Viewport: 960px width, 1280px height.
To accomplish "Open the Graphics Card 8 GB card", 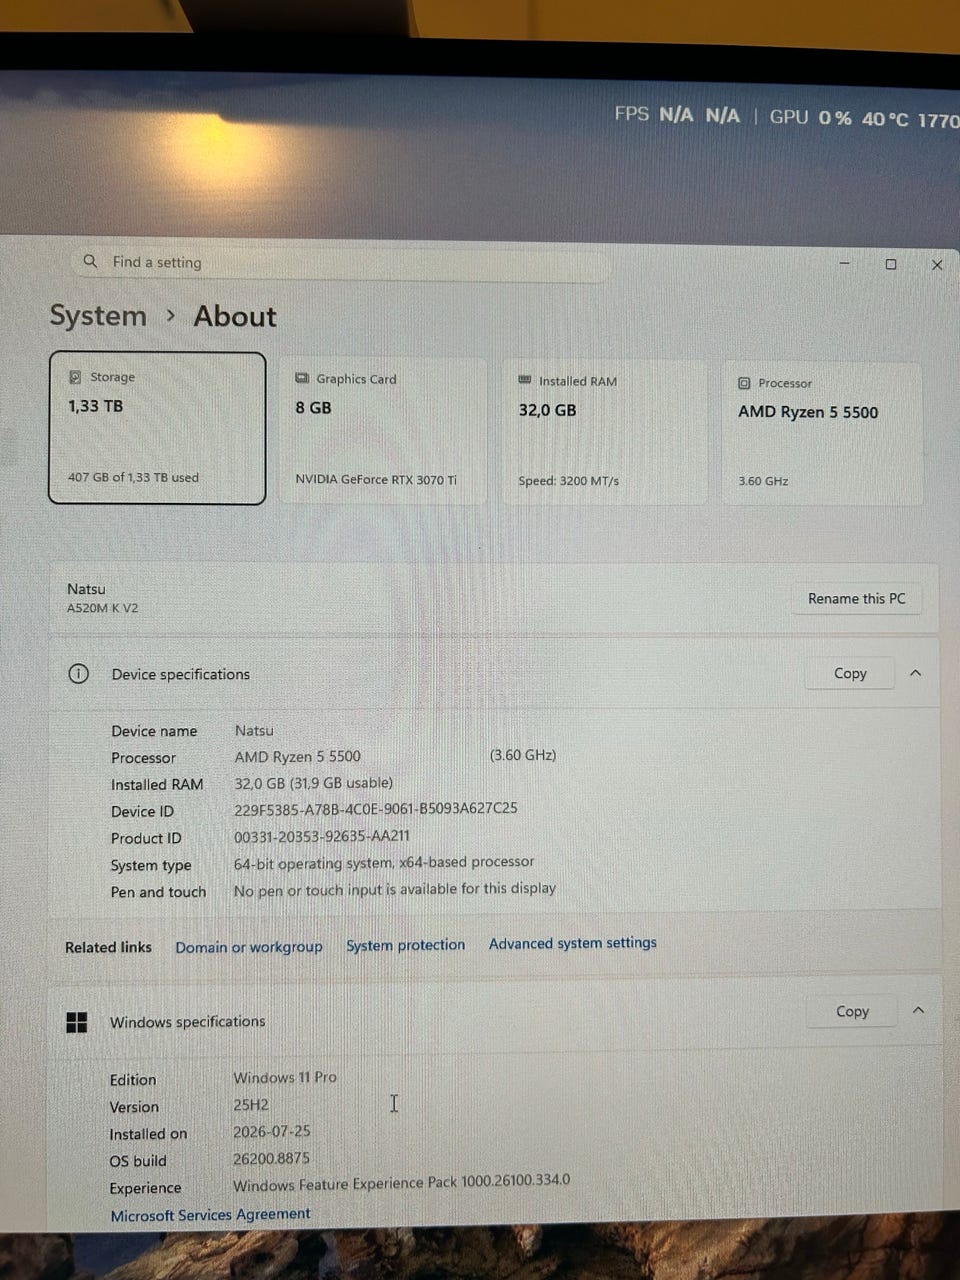I will (382, 430).
